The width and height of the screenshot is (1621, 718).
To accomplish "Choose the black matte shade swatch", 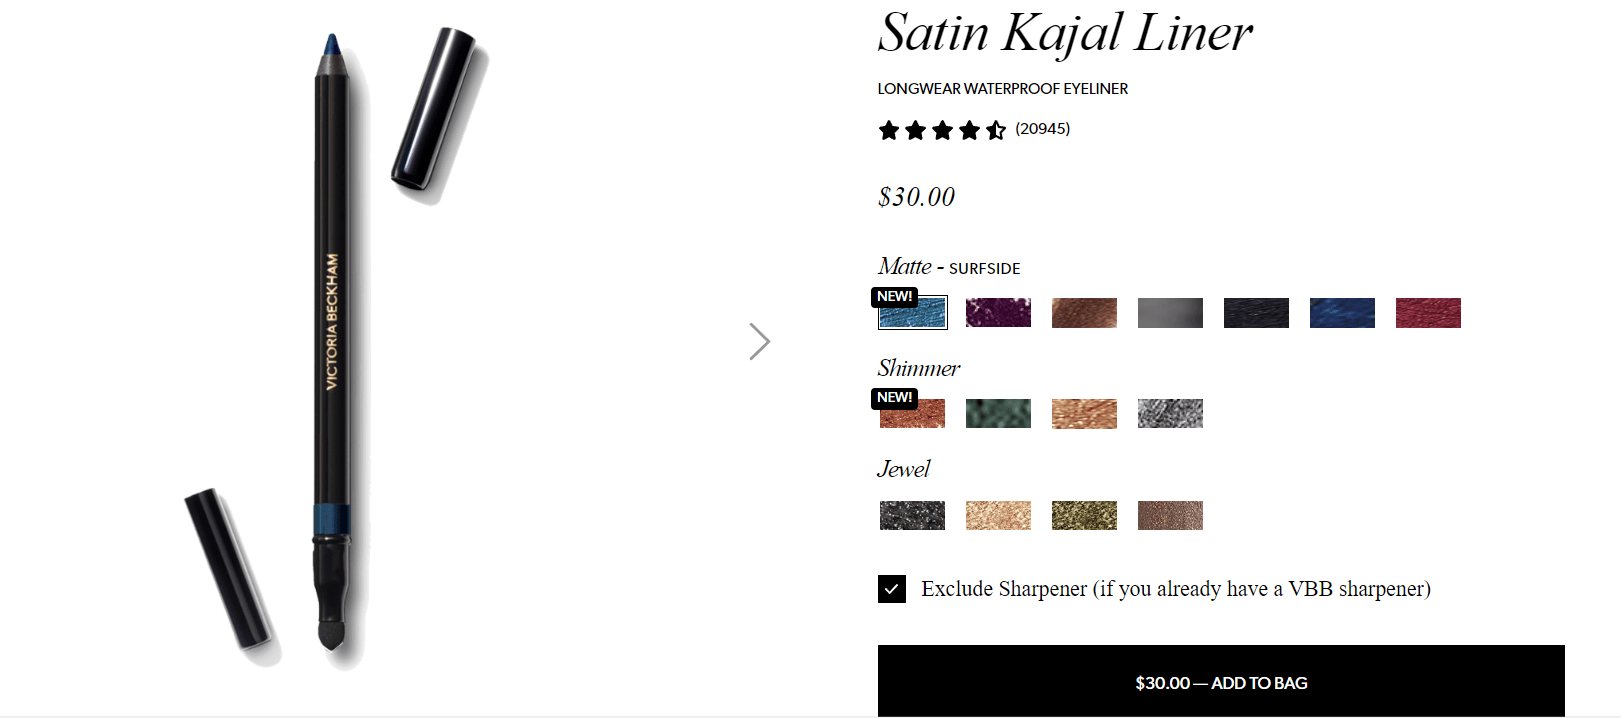I will (1256, 313).
